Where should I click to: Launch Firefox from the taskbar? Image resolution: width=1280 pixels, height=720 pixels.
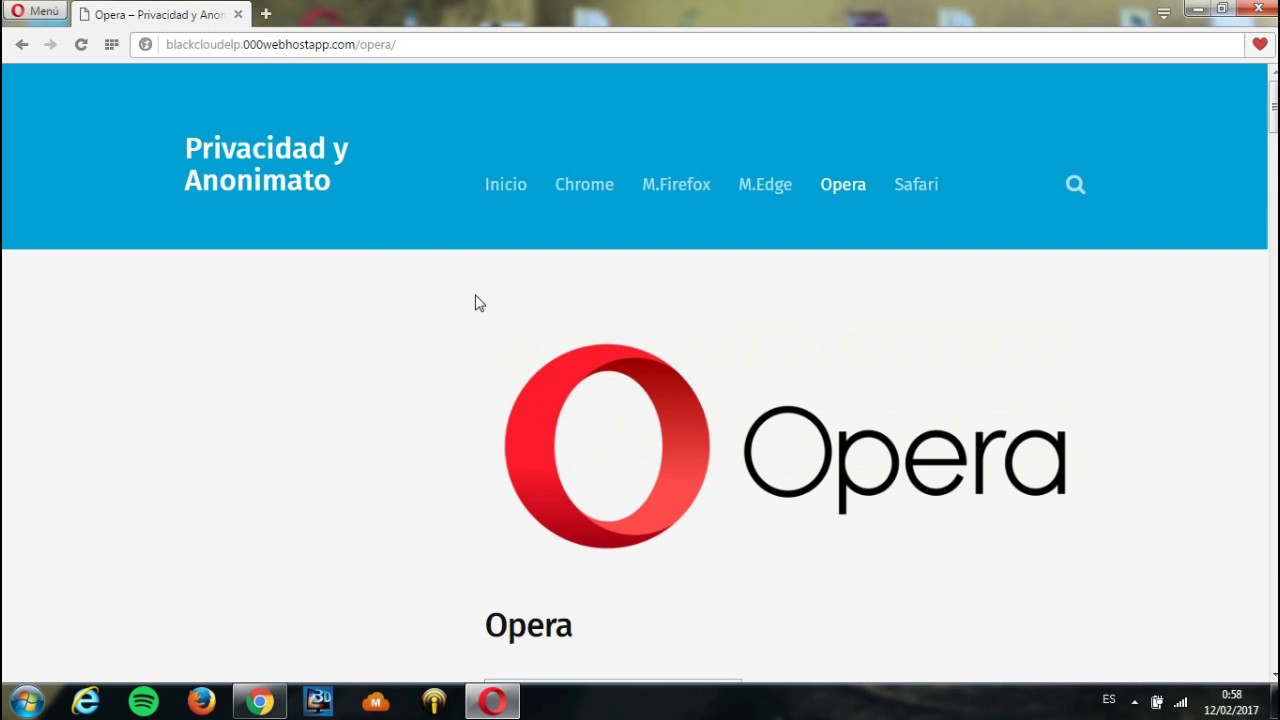click(x=202, y=702)
